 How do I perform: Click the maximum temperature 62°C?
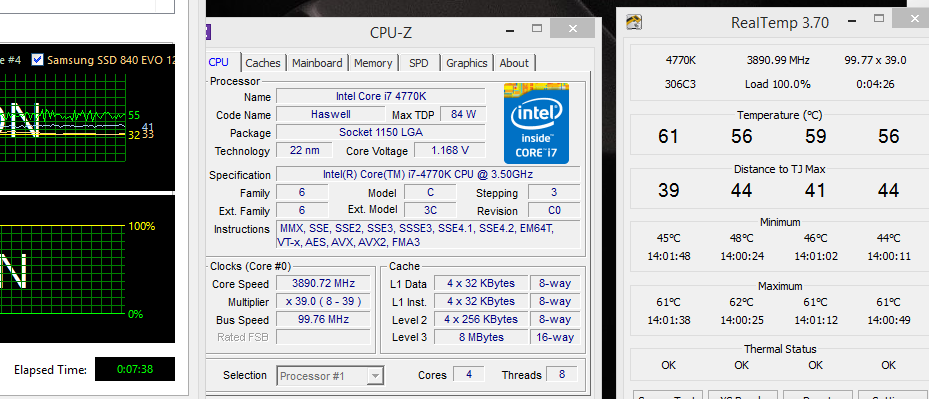[x=741, y=302]
